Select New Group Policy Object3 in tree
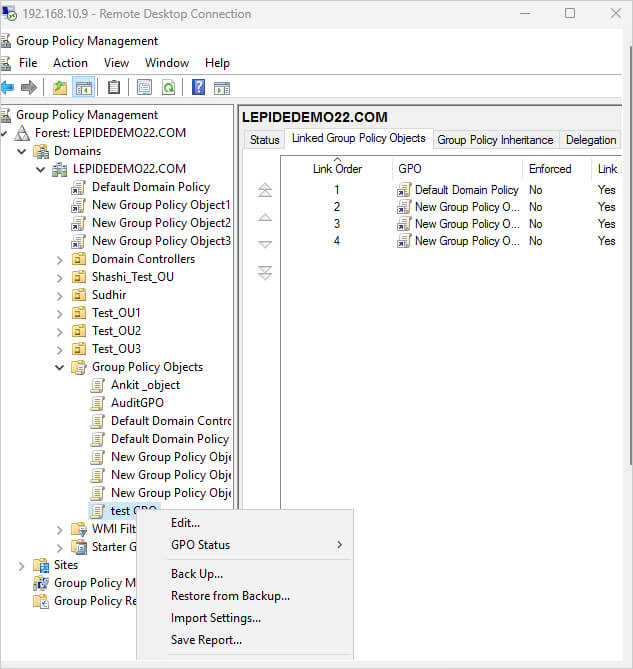Viewport: 633px width, 669px height. [x=161, y=241]
